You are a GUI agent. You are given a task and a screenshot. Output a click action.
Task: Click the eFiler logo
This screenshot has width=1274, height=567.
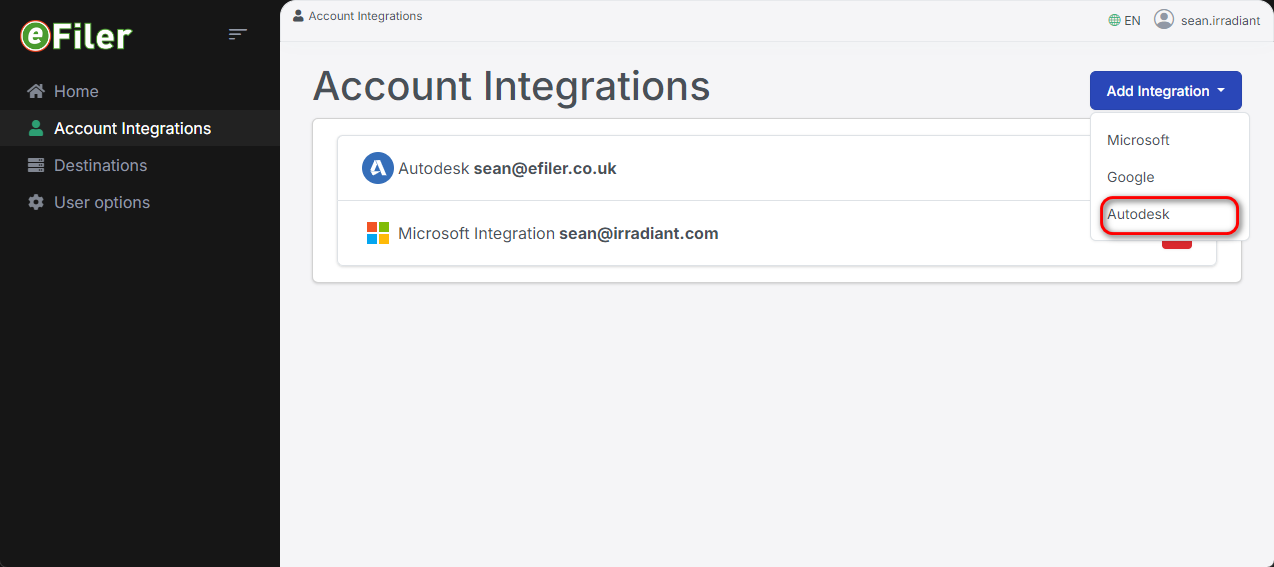(x=76, y=36)
